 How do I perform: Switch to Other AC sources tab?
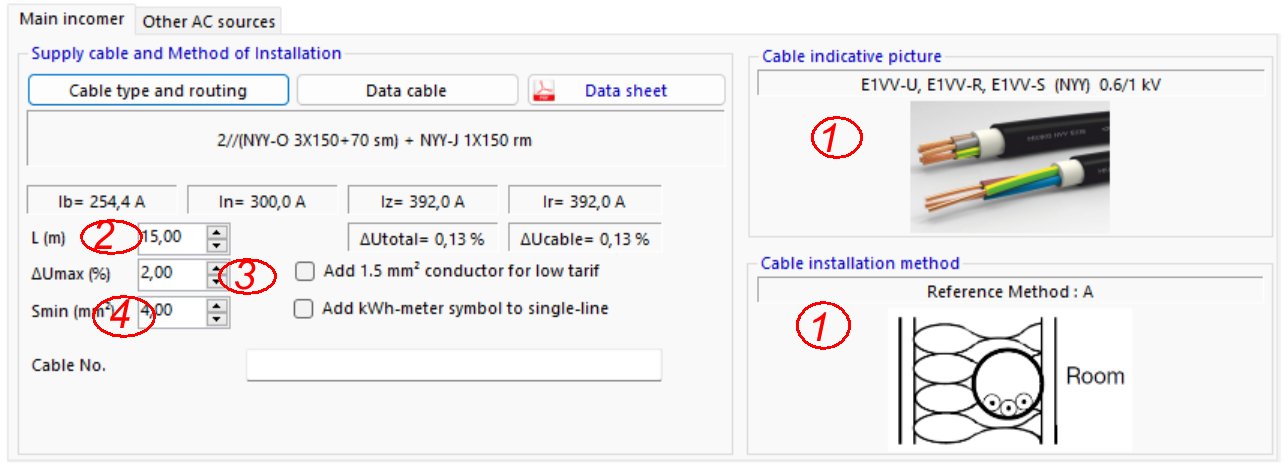point(208,21)
